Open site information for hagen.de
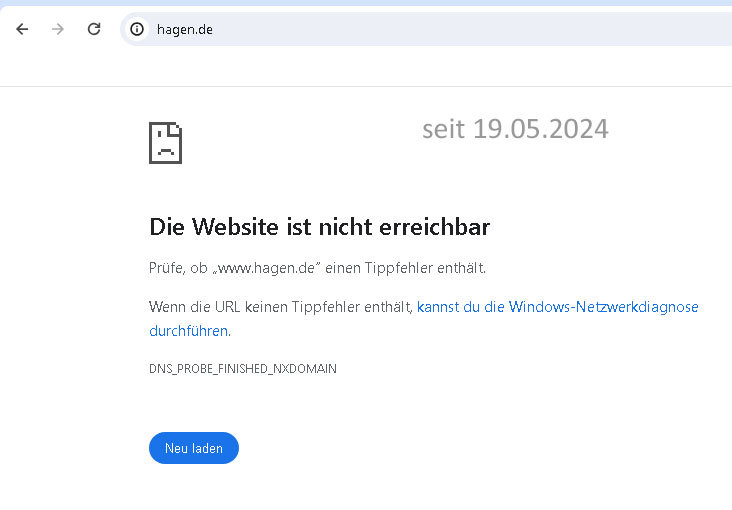The image size is (732, 510). pos(138,29)
